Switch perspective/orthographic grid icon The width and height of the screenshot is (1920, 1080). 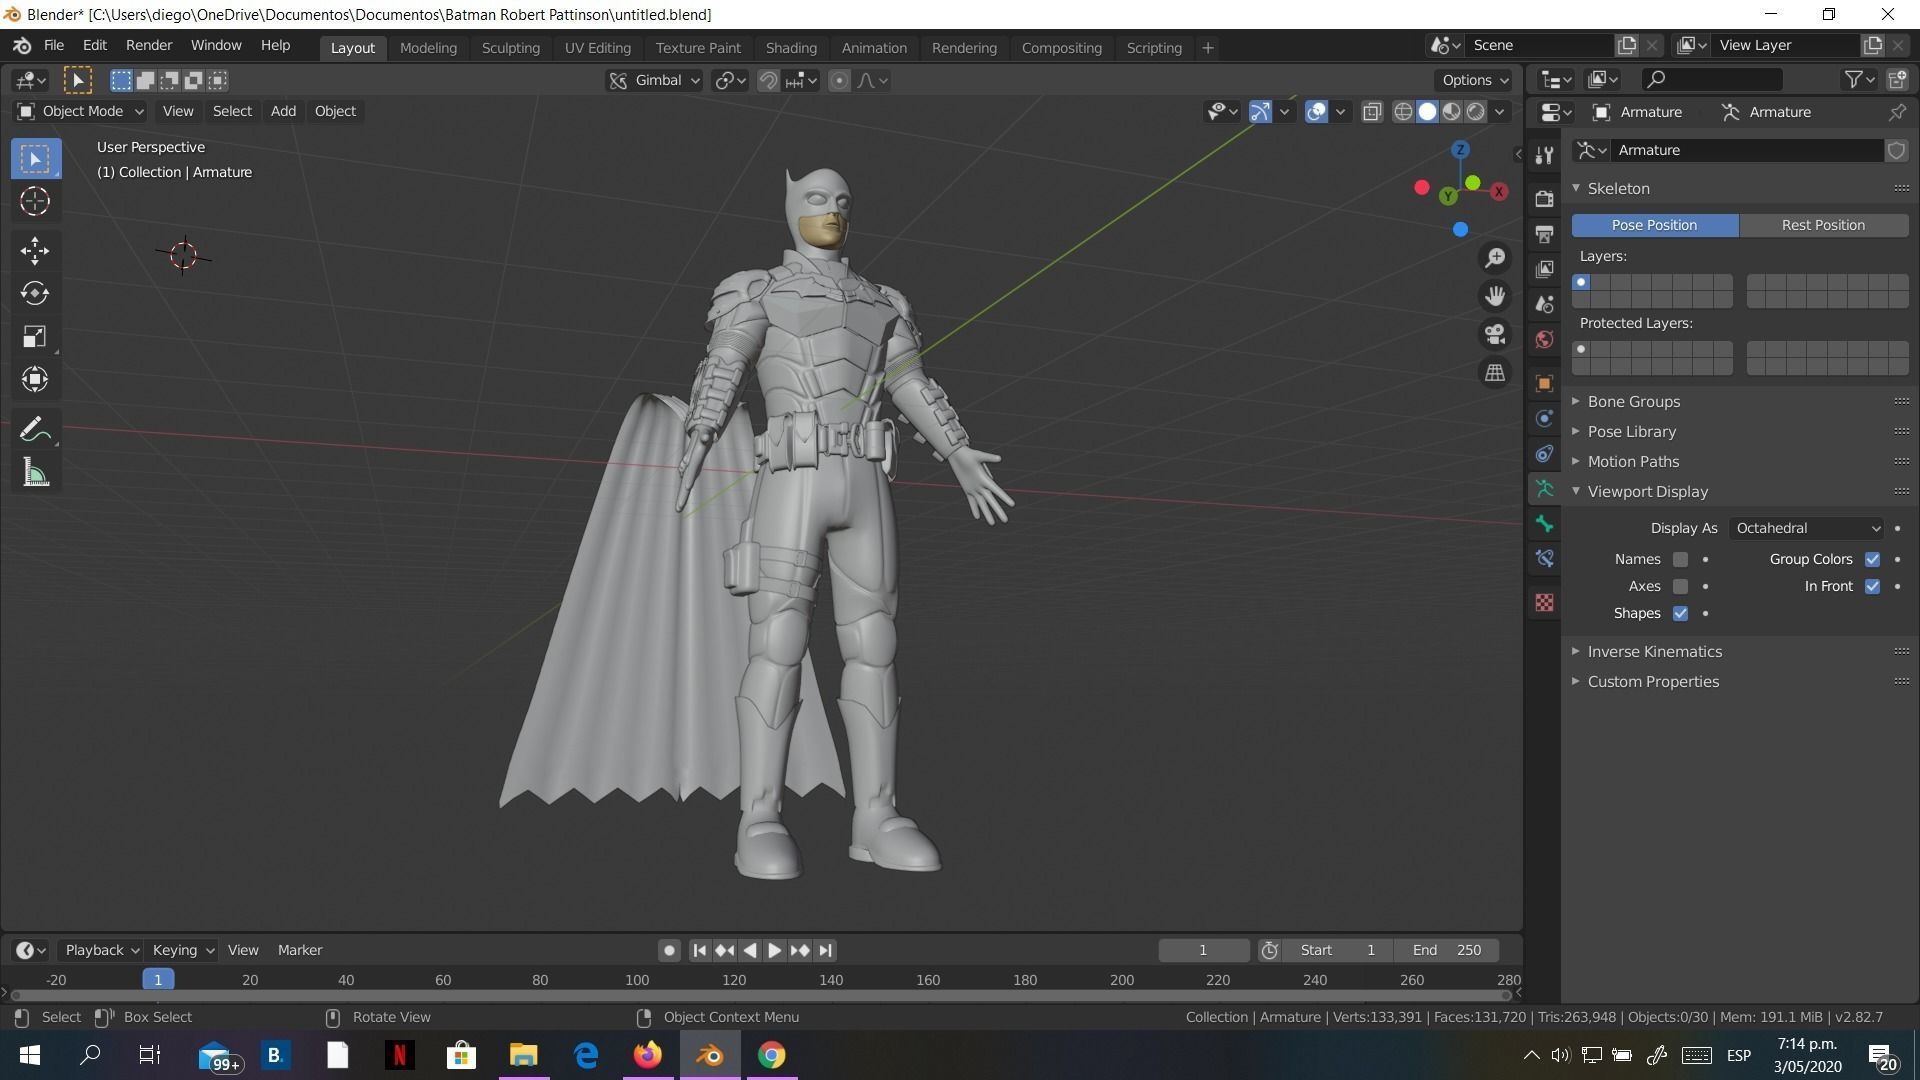(1495, 372)
